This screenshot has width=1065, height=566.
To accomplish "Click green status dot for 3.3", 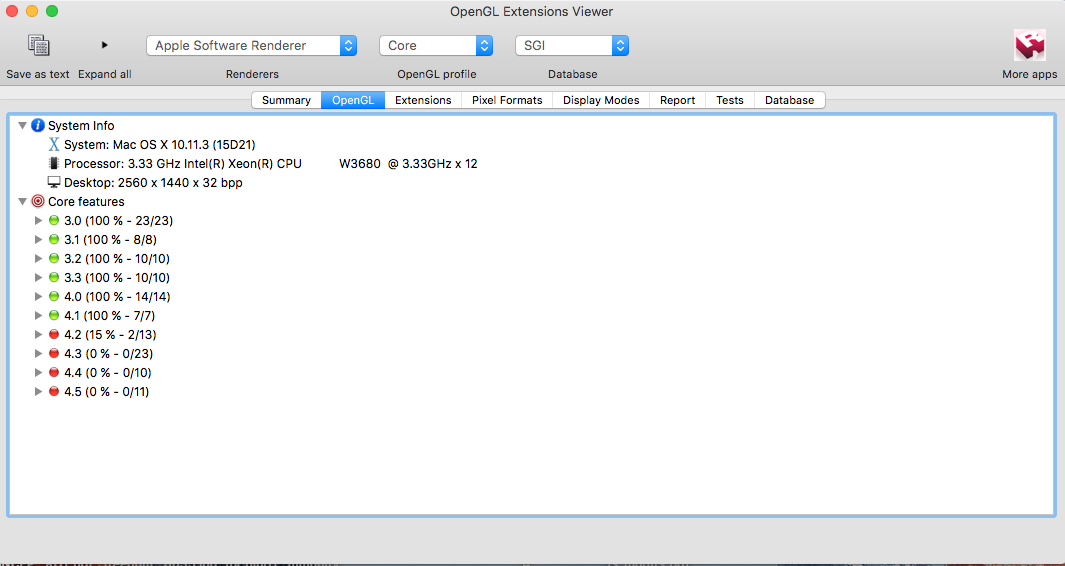I will (x=54, y=278).
